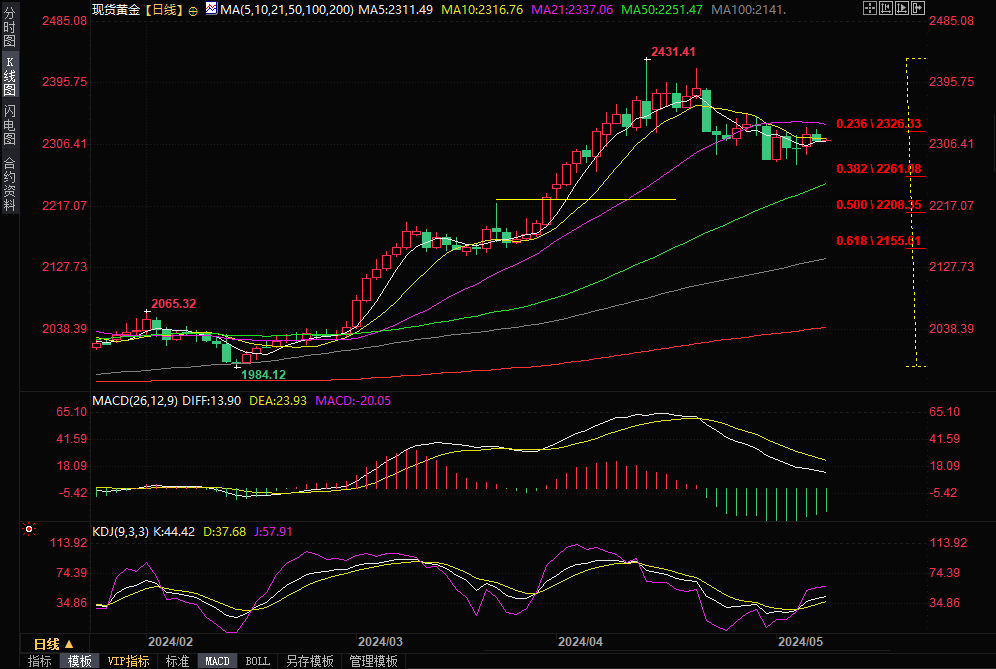Screen dimensions: 996x669
Task: Click the 2024/05 date label
Action: [800, 642]
